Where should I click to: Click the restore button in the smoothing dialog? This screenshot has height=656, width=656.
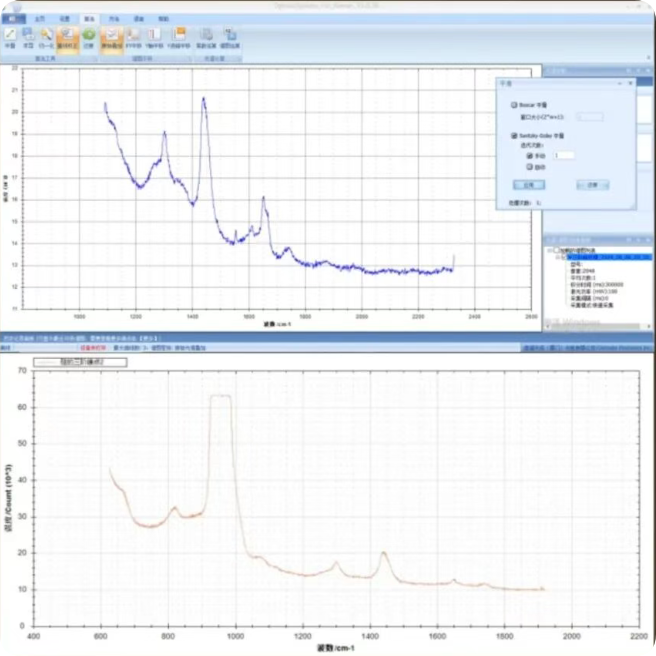click(592, 185)
